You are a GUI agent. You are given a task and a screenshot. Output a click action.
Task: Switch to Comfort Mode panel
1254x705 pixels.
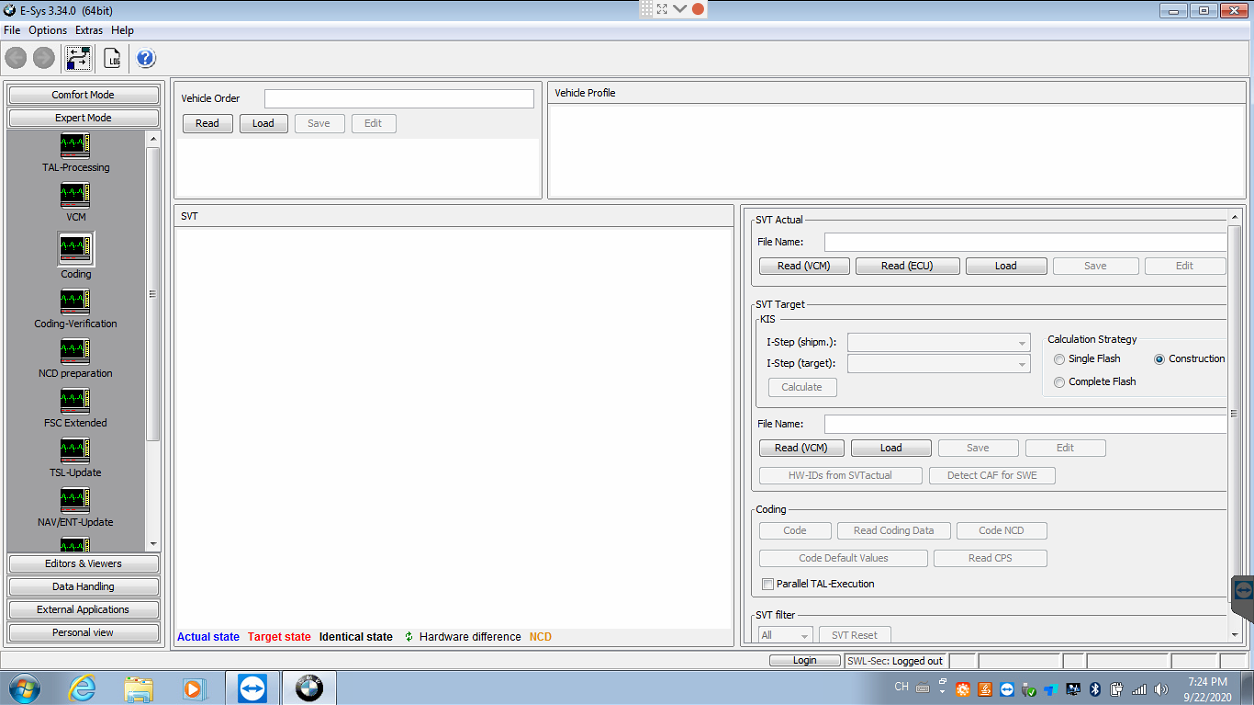[83, 95]
